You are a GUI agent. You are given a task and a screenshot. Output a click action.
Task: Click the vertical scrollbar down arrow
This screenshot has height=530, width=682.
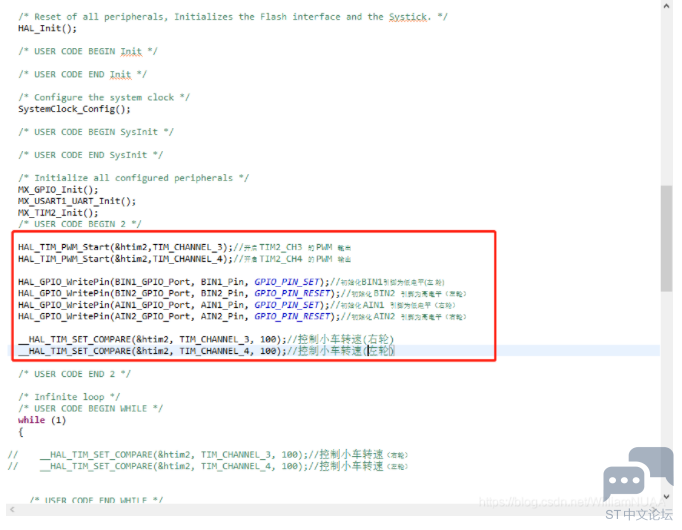point(666,497)
